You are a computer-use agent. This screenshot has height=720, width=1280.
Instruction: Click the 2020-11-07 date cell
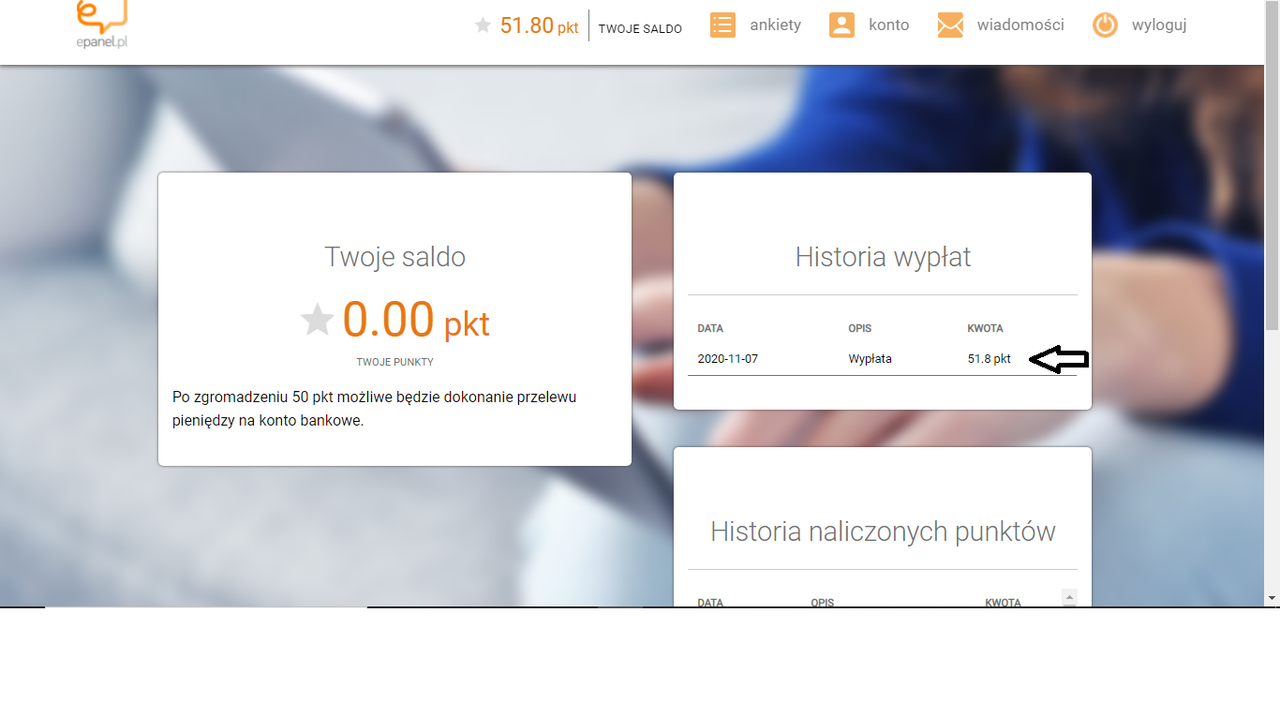click(728, 358)
